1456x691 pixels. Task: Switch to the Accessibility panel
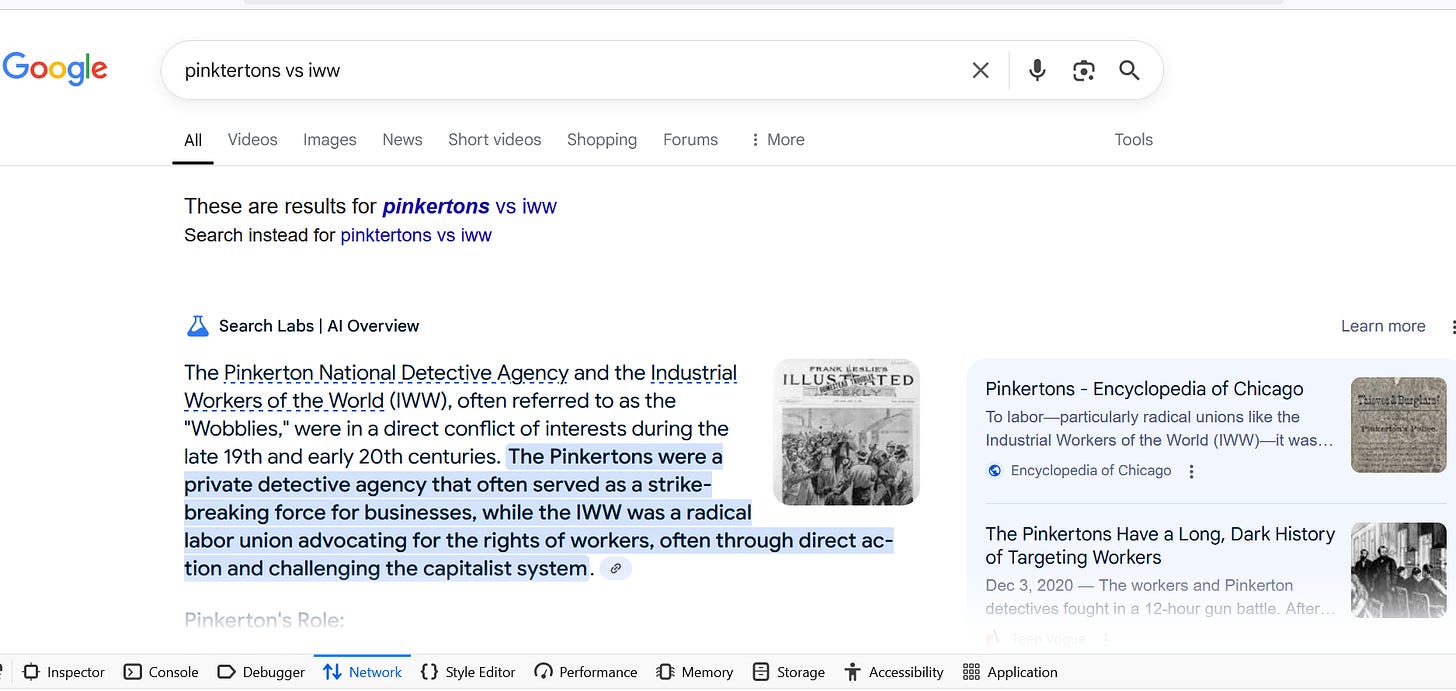click(x=894, y=672)
